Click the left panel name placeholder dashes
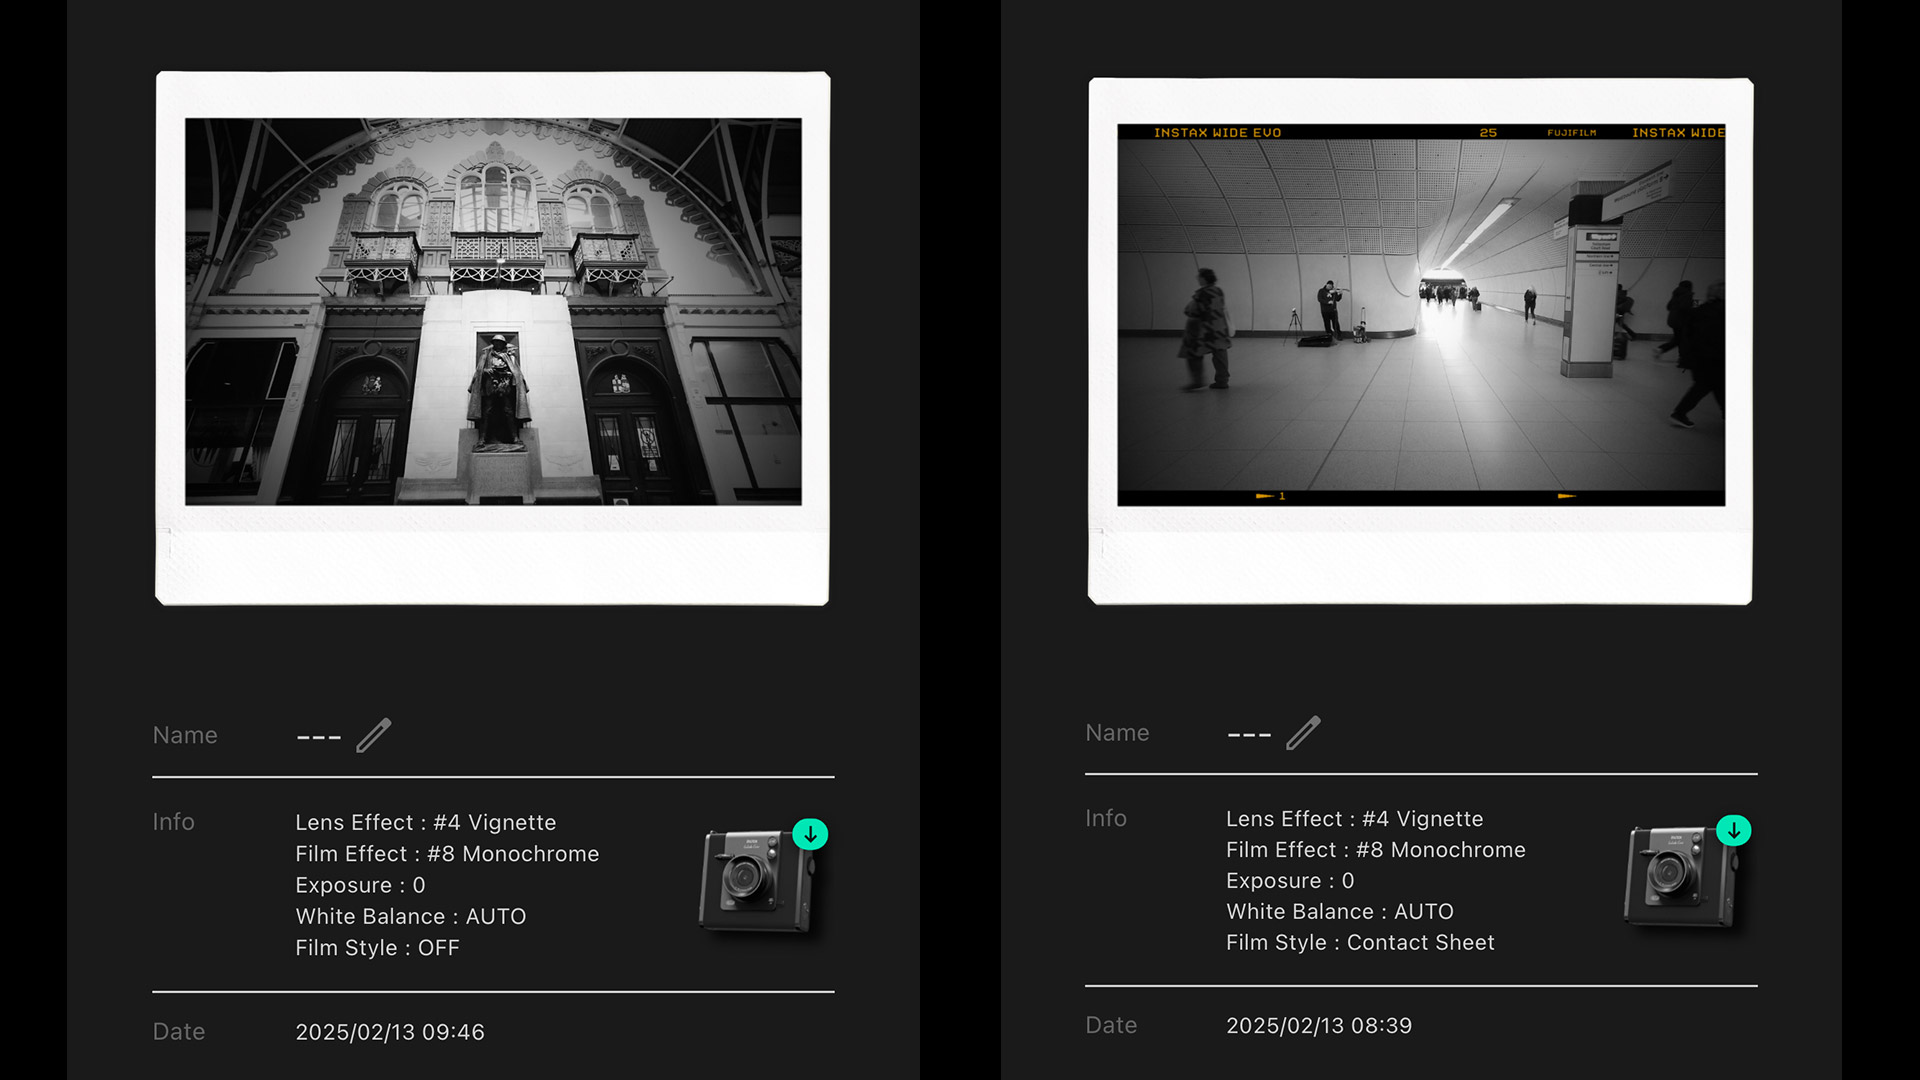1920x1080 pixels. pyautogui.click(x=319, y=738)
